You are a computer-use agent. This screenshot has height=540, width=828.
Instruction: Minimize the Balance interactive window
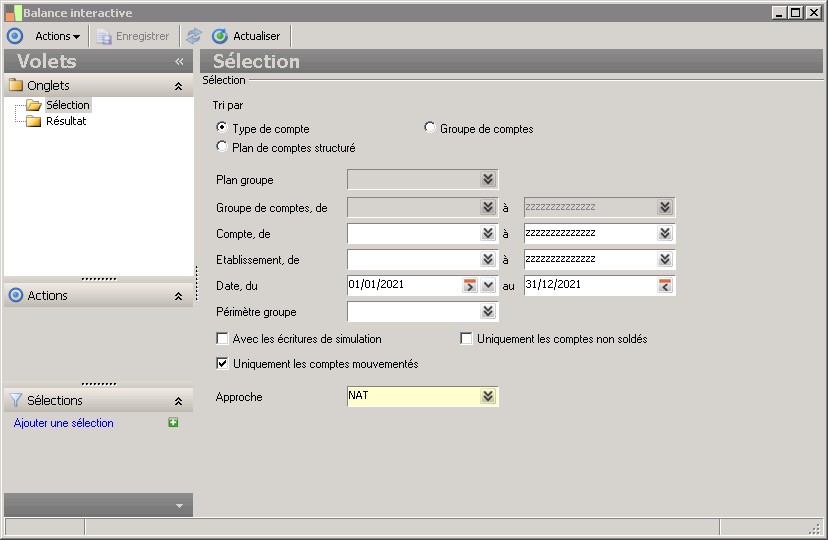[779, 13]
